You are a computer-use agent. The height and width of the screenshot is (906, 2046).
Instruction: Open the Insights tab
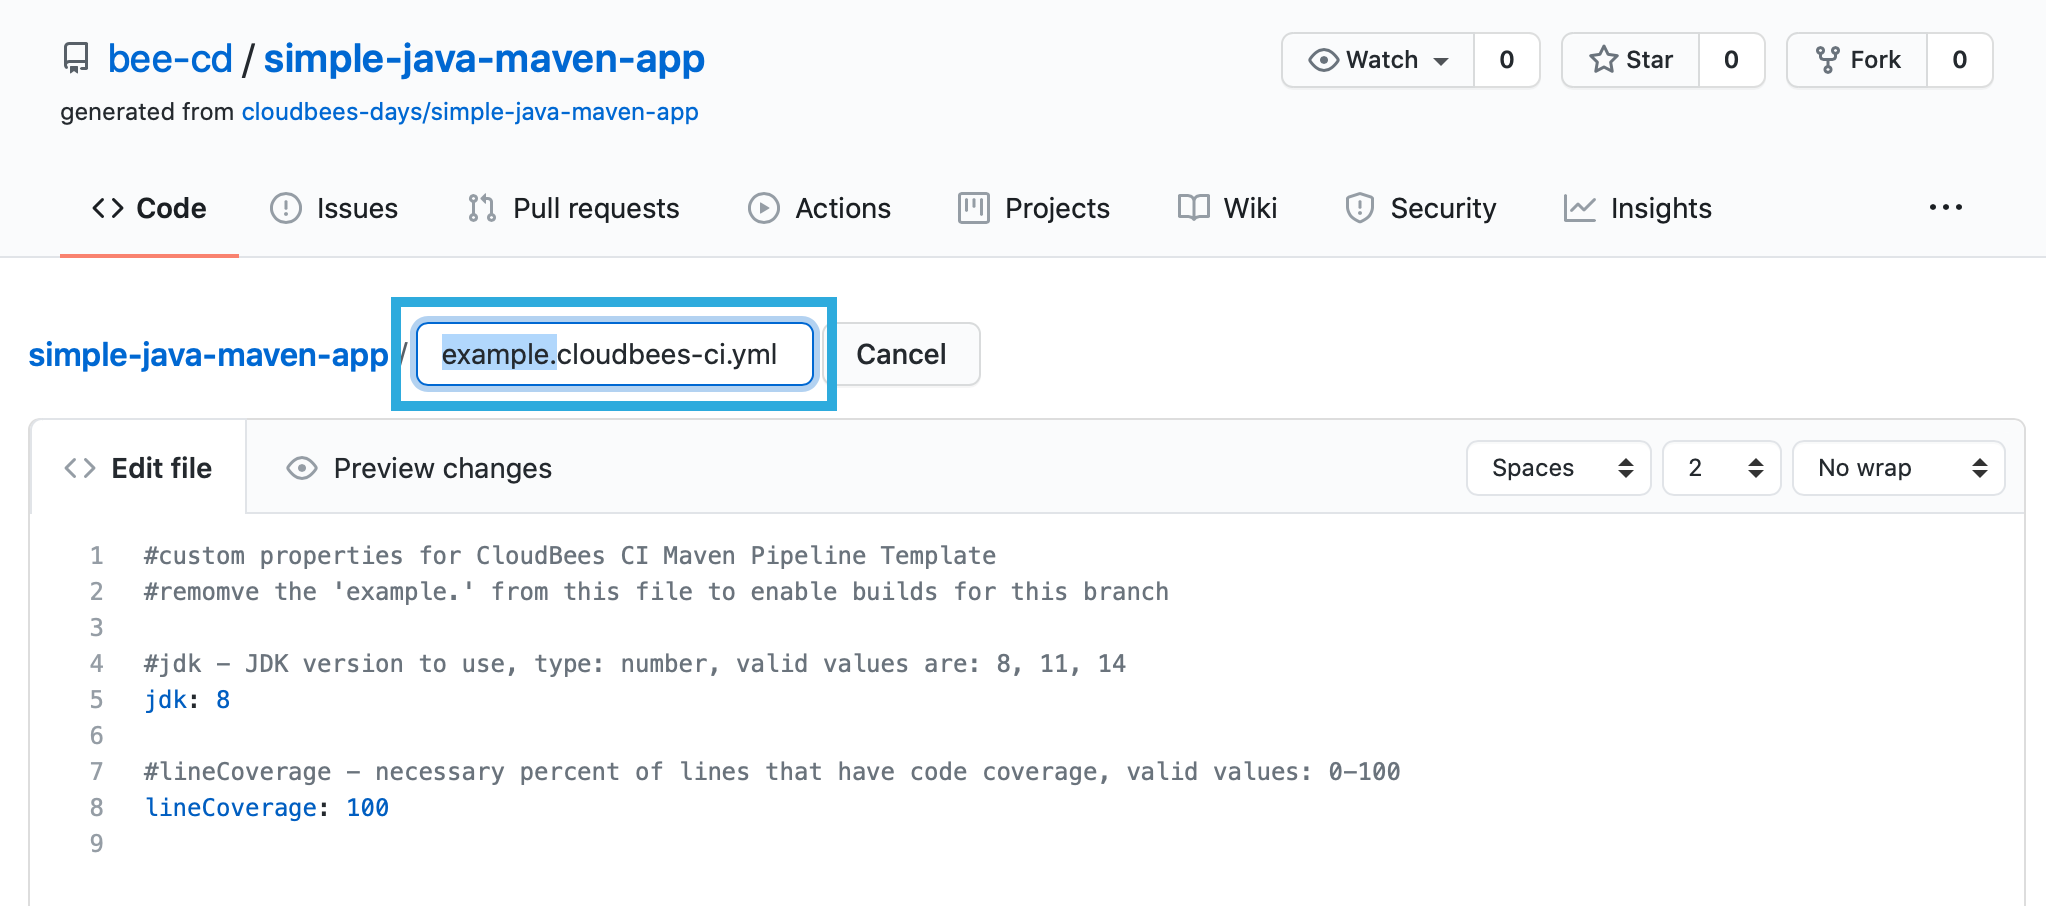[x=1638, y=208]
